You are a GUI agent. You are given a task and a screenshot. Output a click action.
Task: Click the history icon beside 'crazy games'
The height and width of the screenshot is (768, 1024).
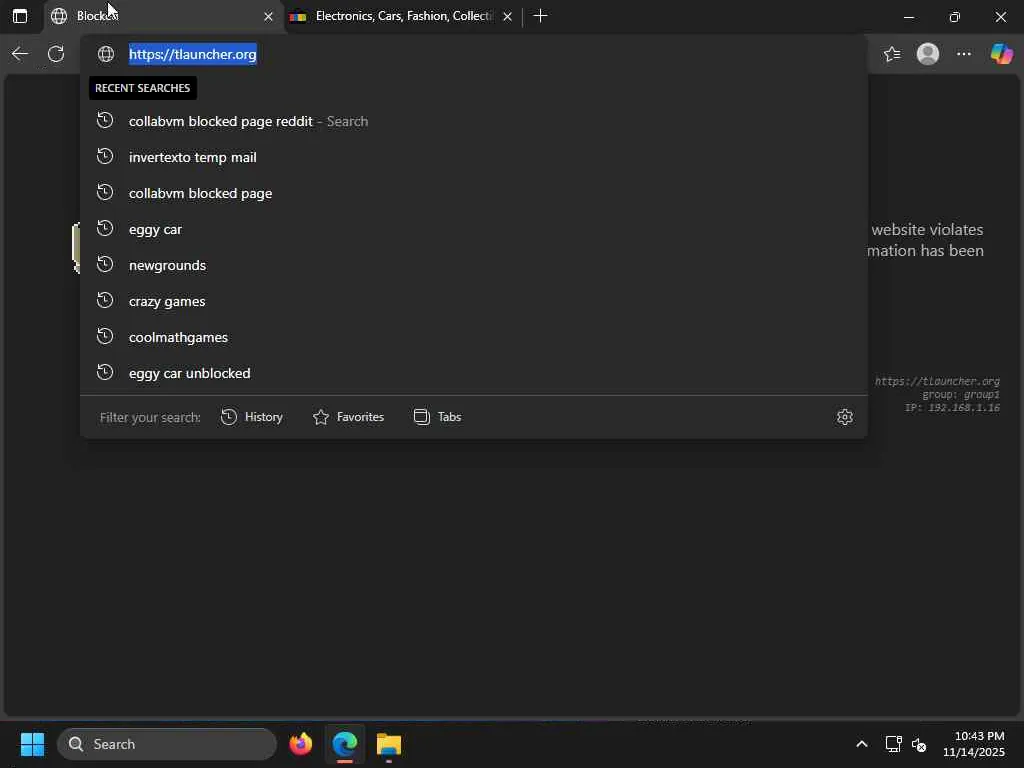[105, 300]
